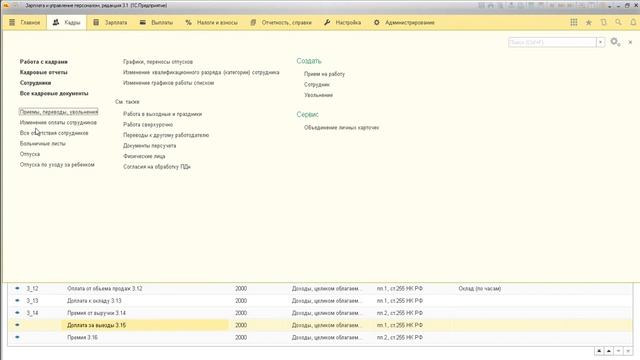
Task: Open the Отпуска link
Action: 30,154
